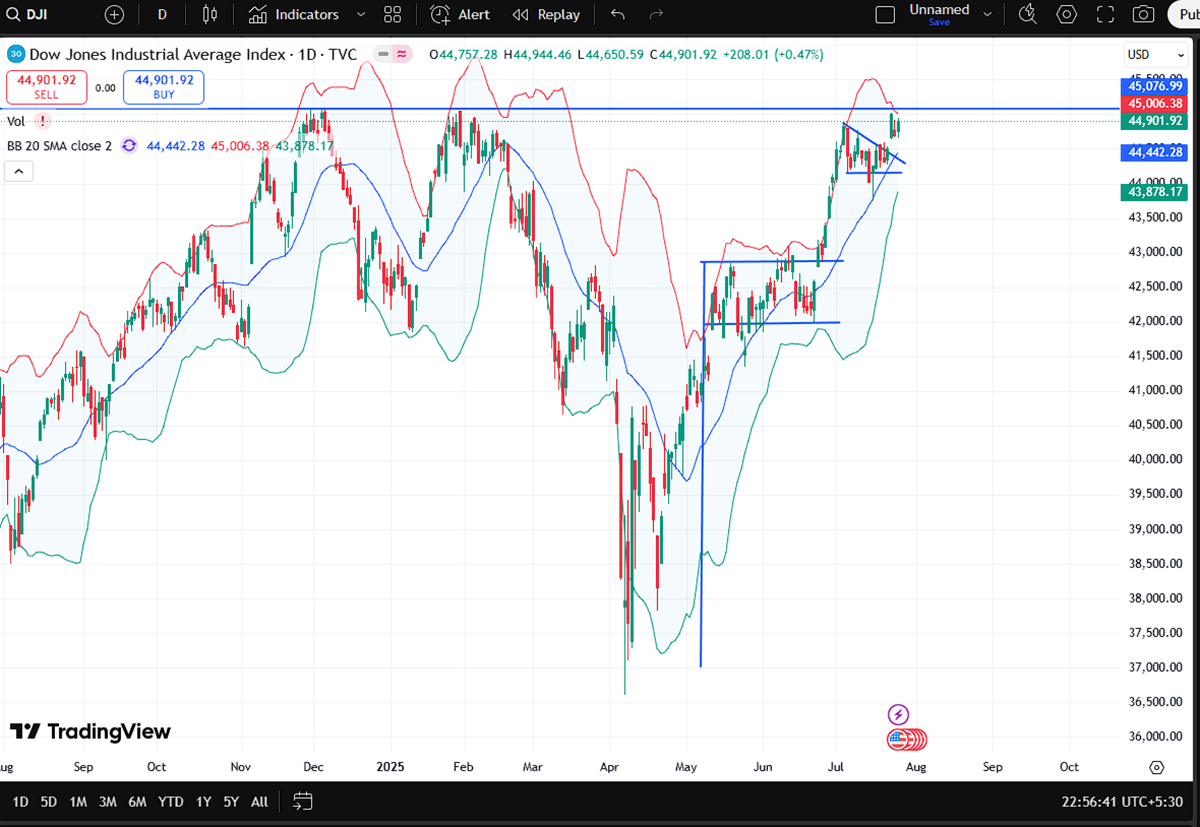Select the 1M date range

point(79,802)
